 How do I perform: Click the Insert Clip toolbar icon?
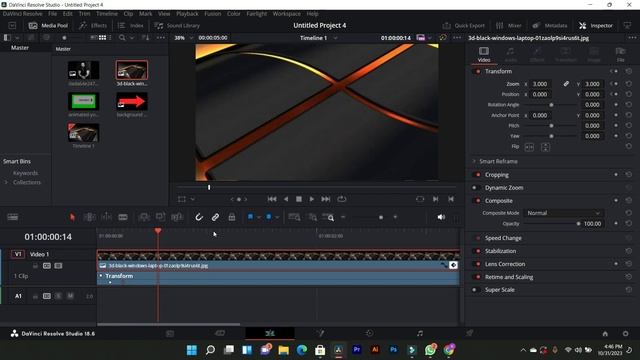144,217
